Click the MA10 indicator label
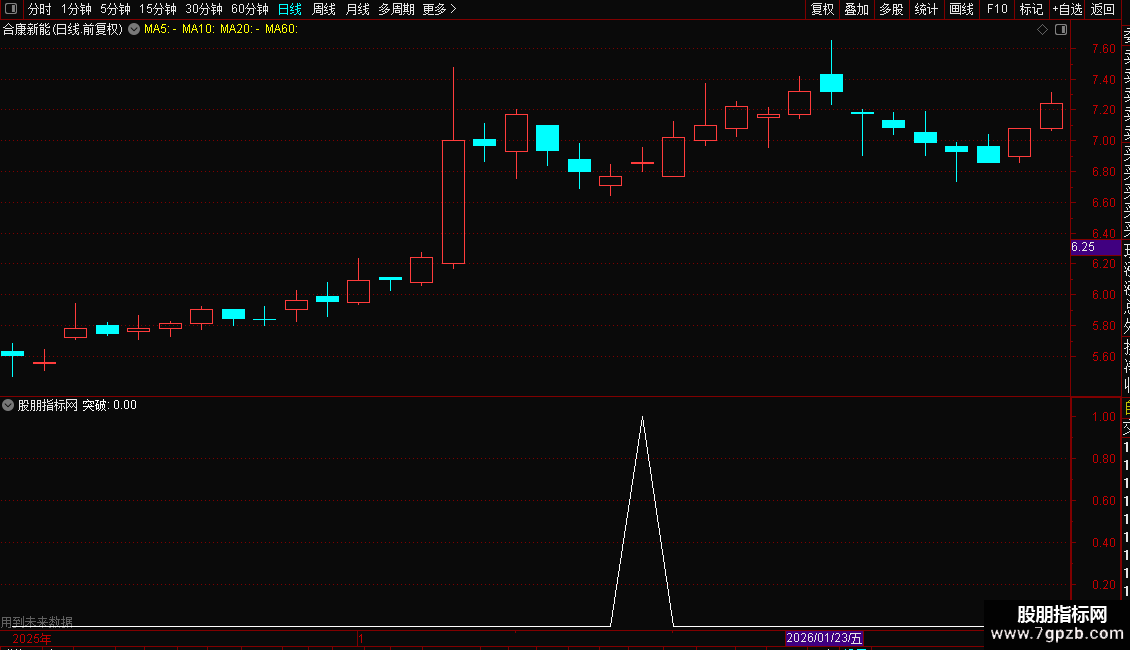The height and width of the screenshot is (650, 1130). click(198, 29)
